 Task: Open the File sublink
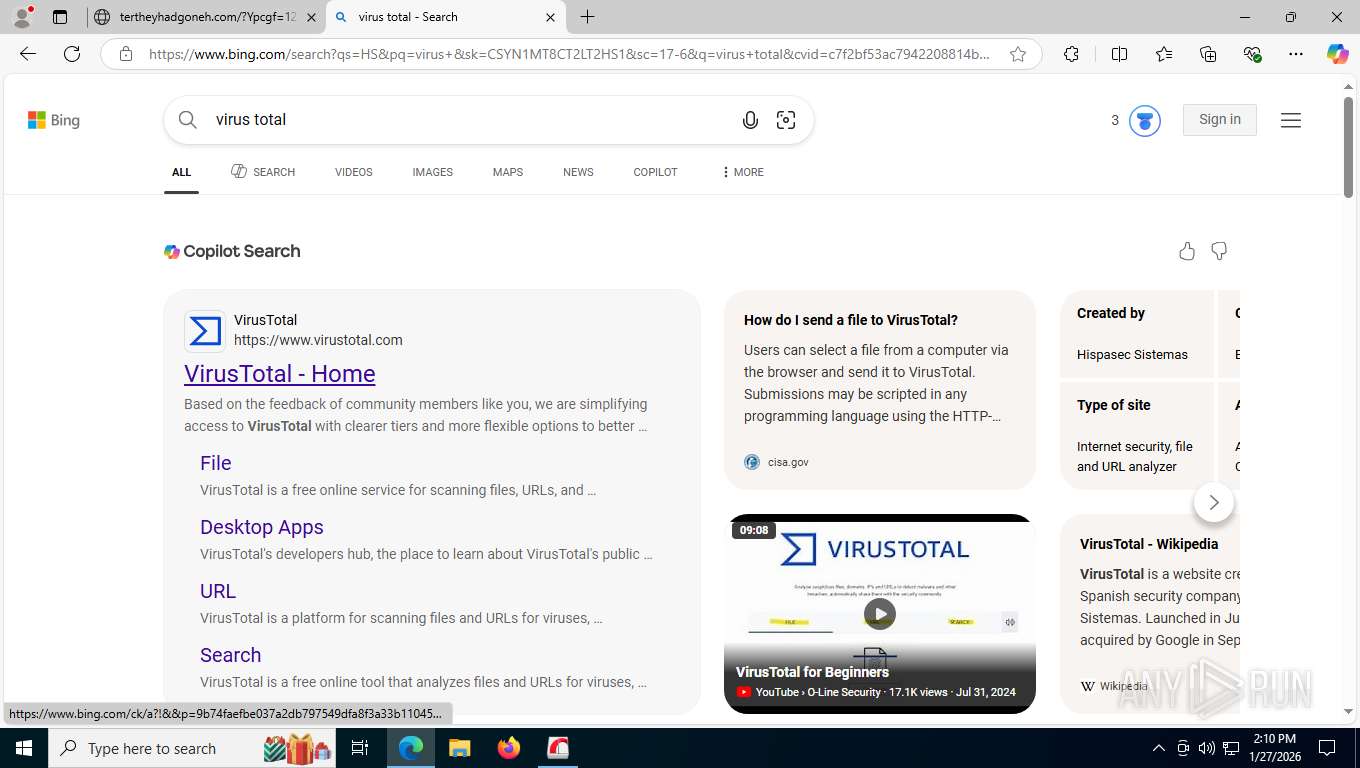tap(216, 463)
